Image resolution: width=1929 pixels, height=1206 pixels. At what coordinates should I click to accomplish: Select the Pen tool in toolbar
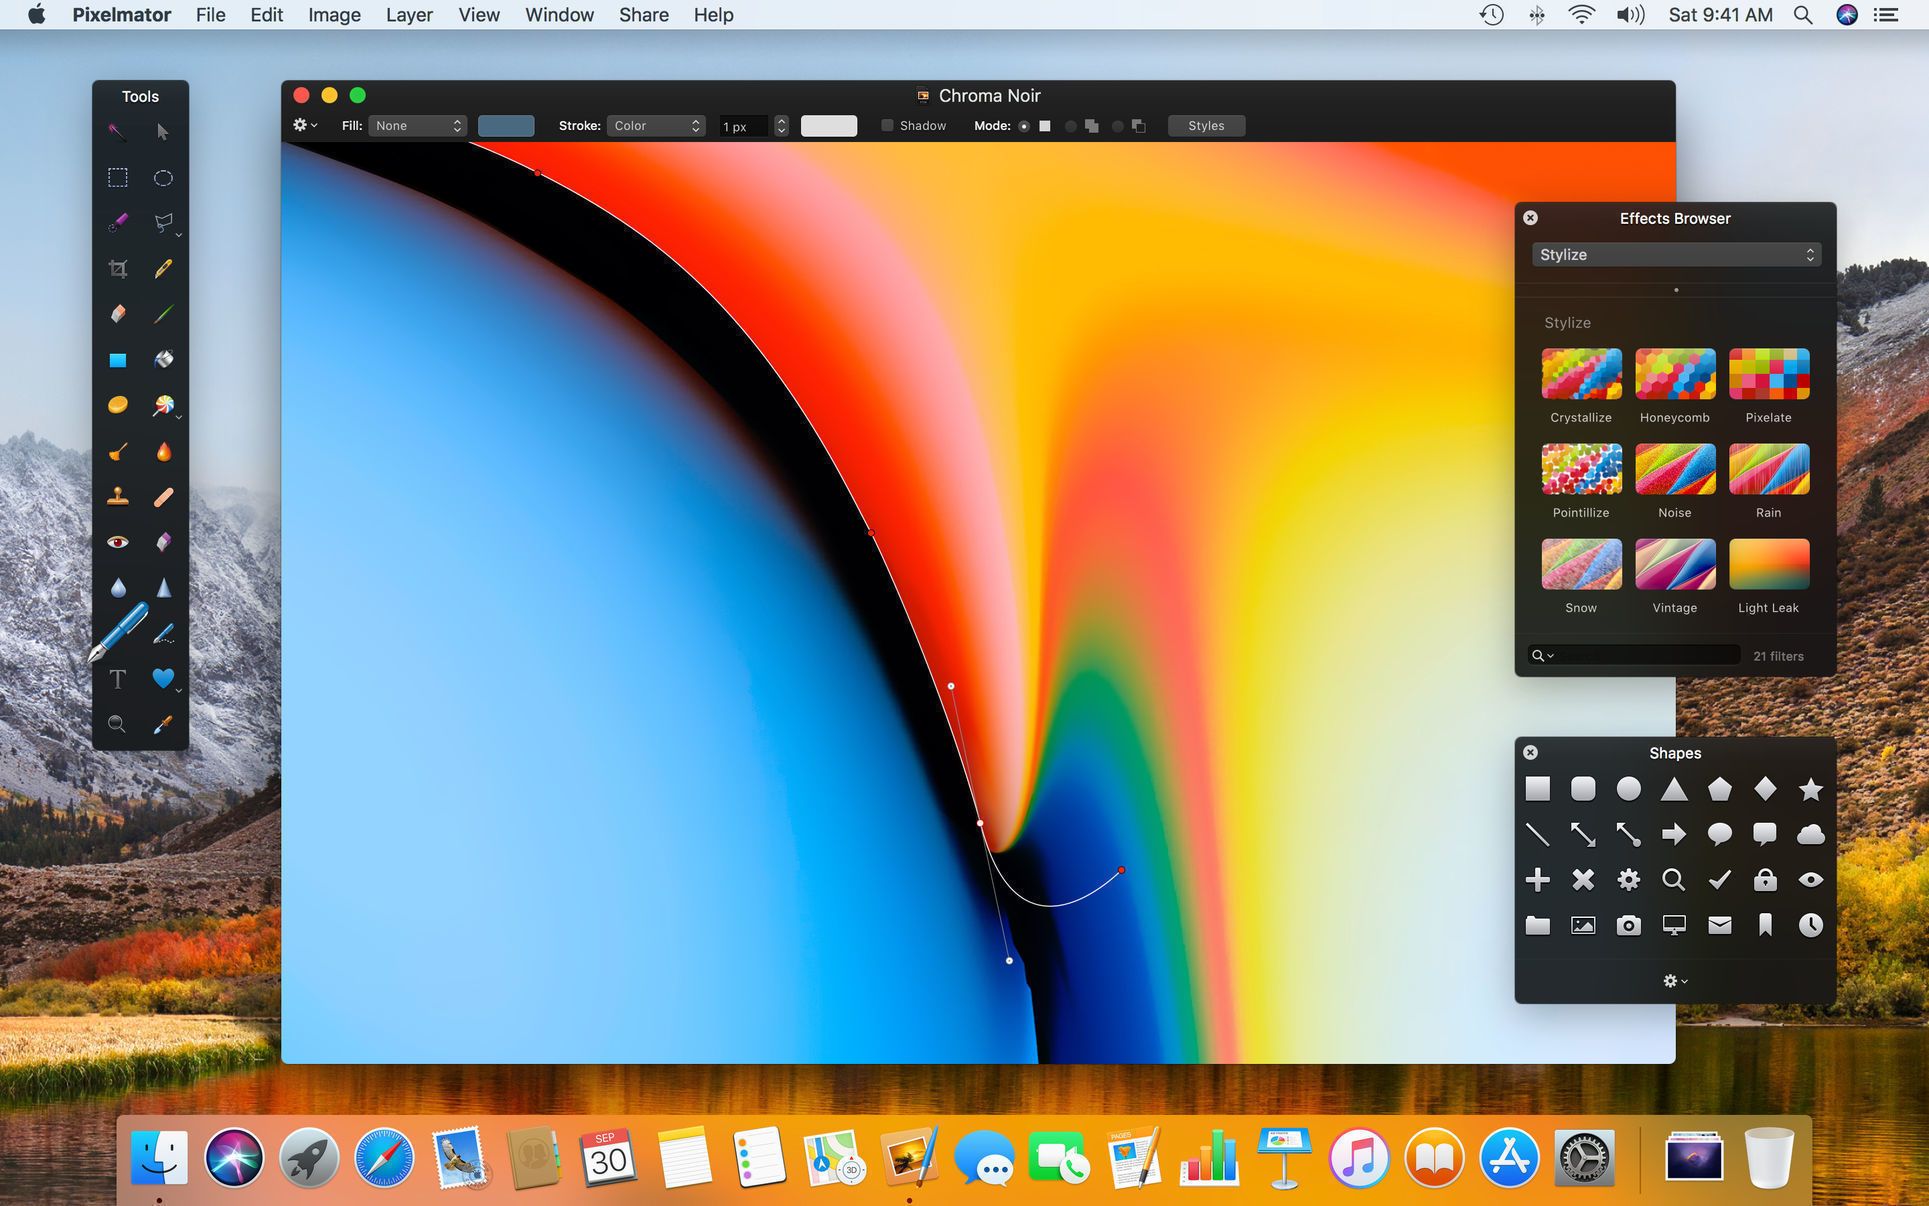tap(118, 634)
